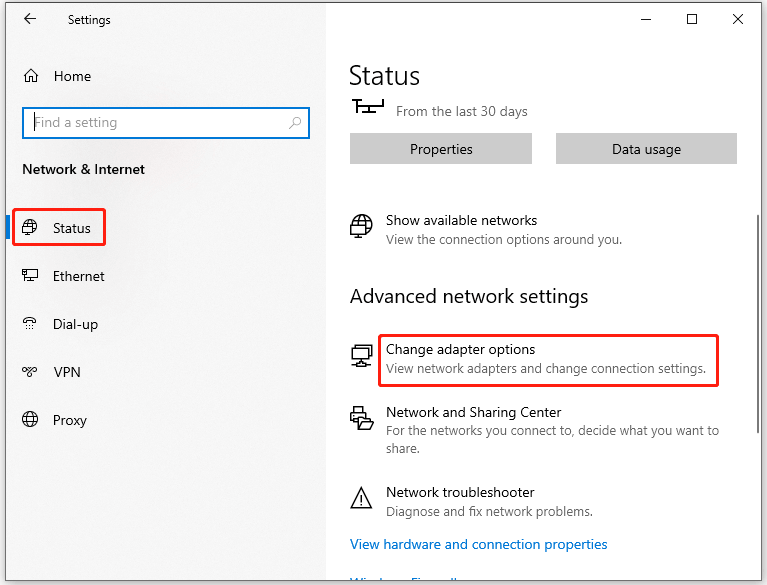Click the vertical scrollbar on the right
This screenshot has width=767, height=585.
[758, 323]
